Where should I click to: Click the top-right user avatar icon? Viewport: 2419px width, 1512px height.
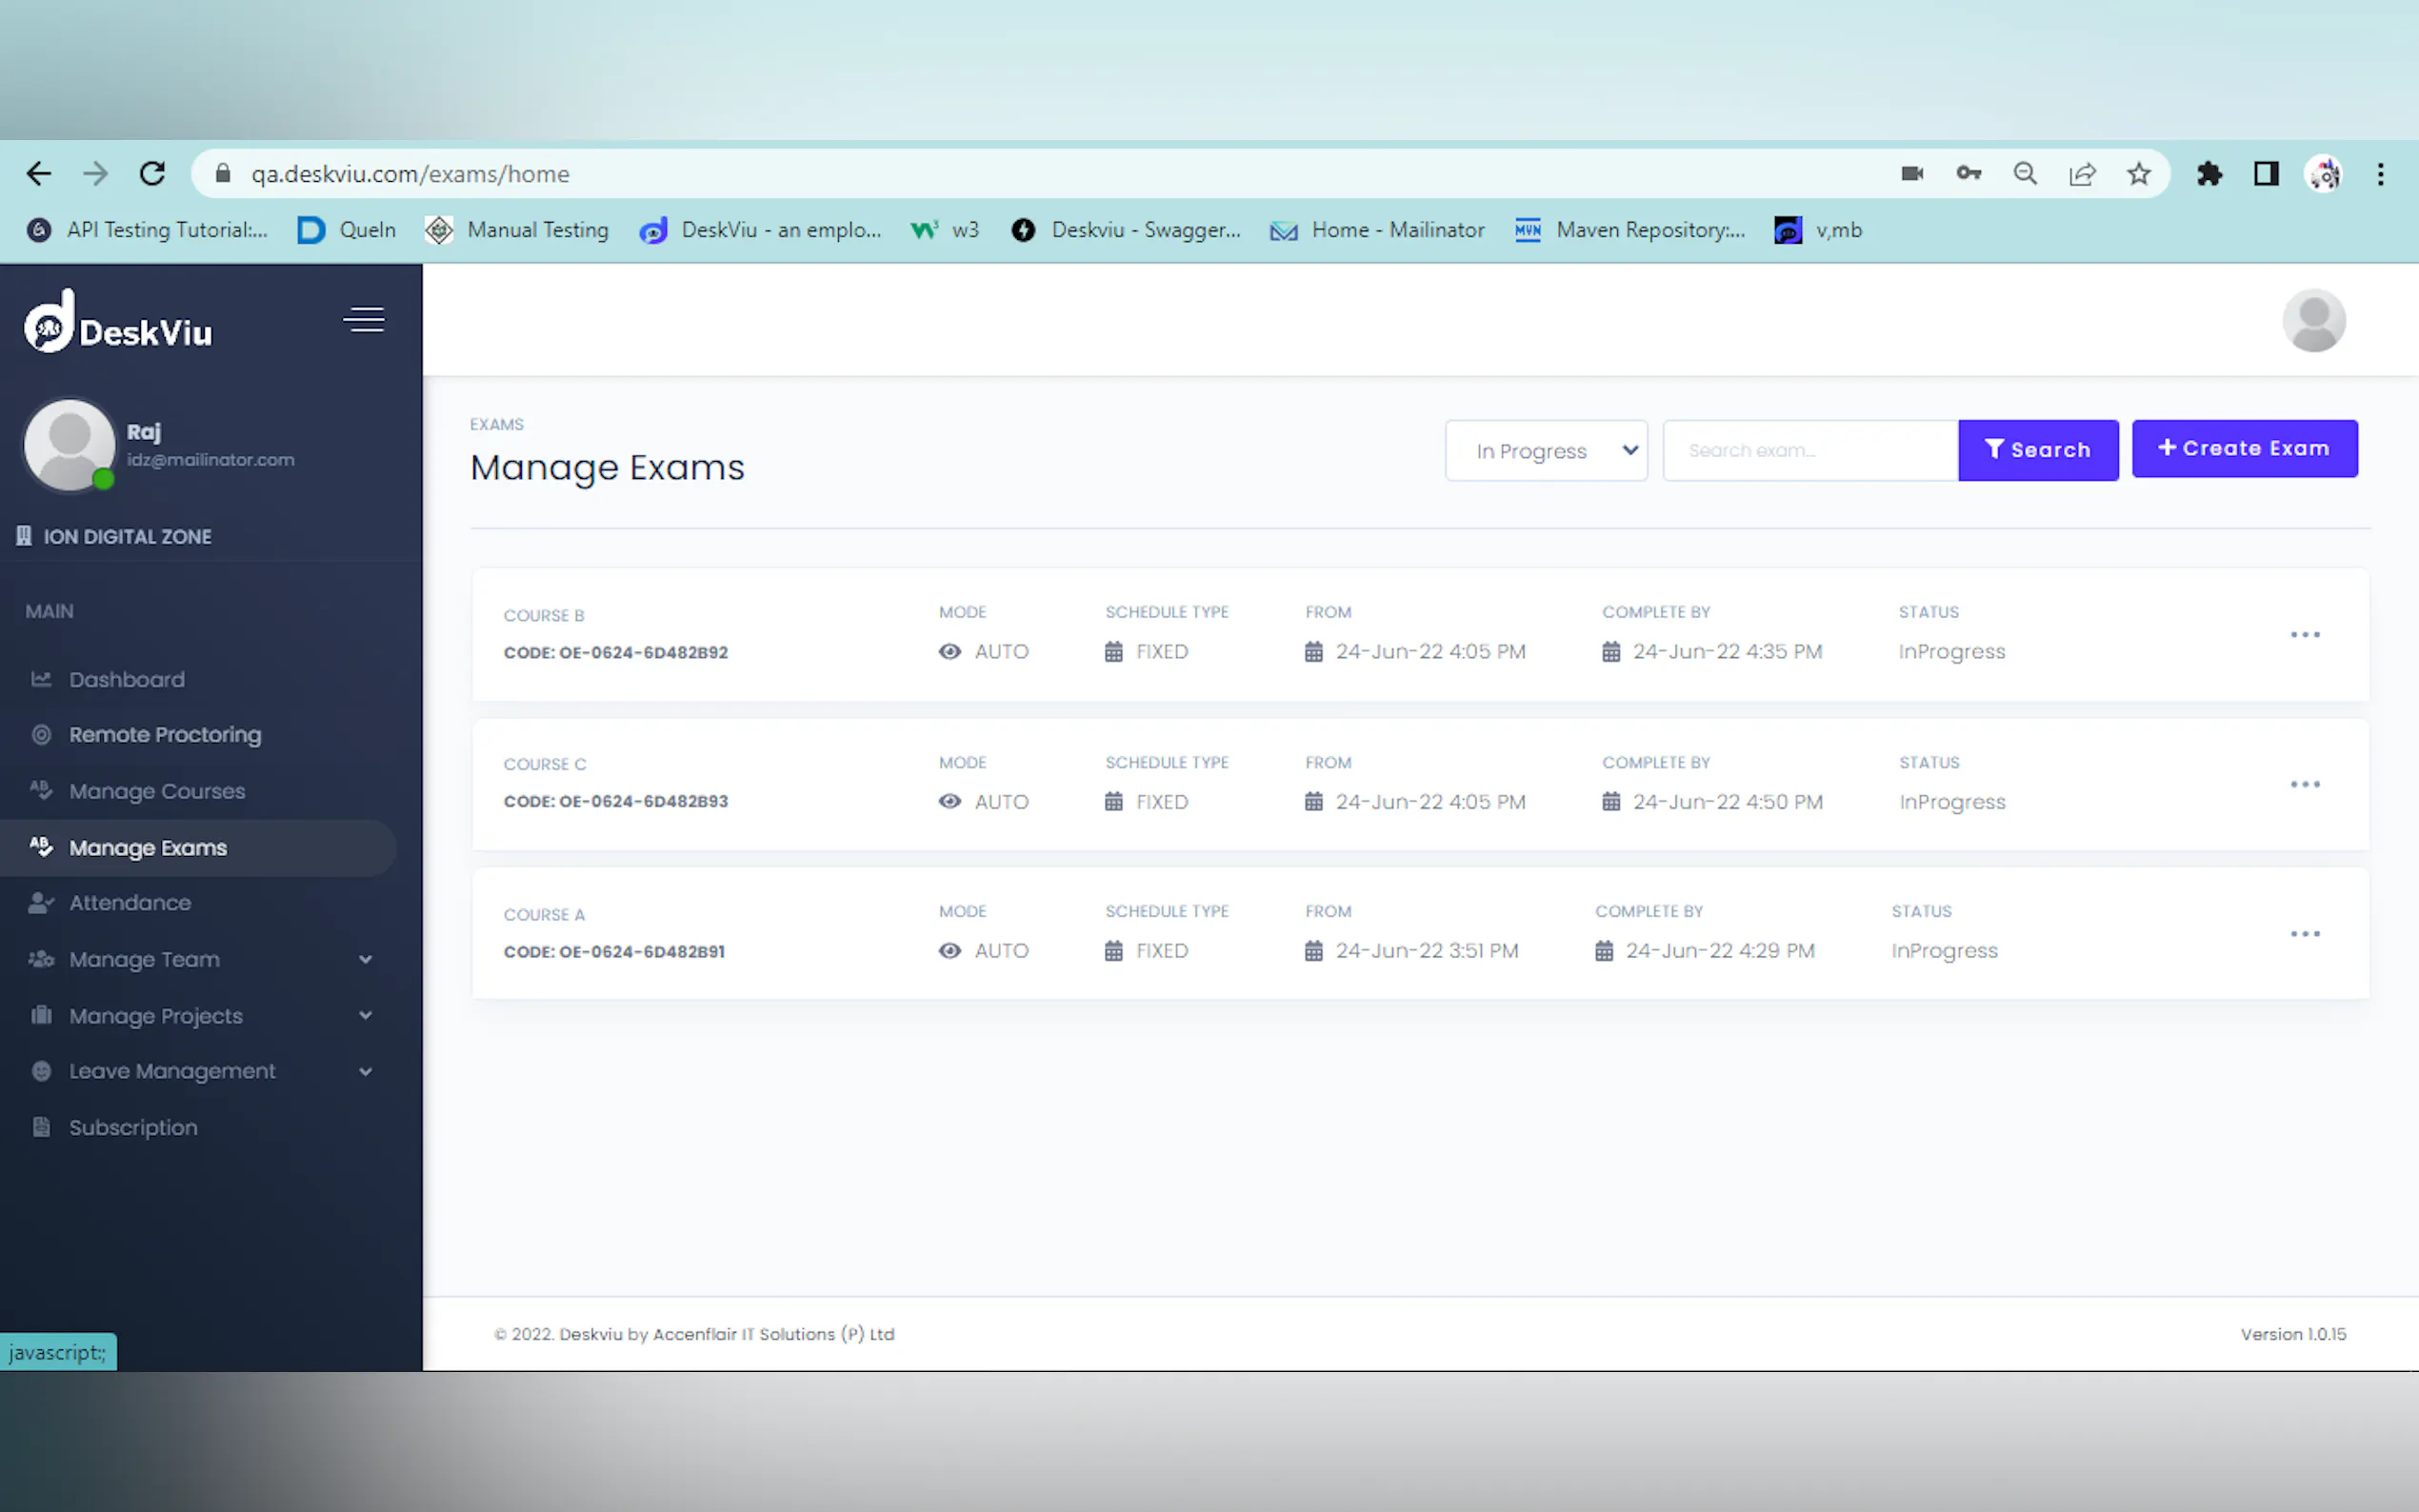(x=2313, y=321)
